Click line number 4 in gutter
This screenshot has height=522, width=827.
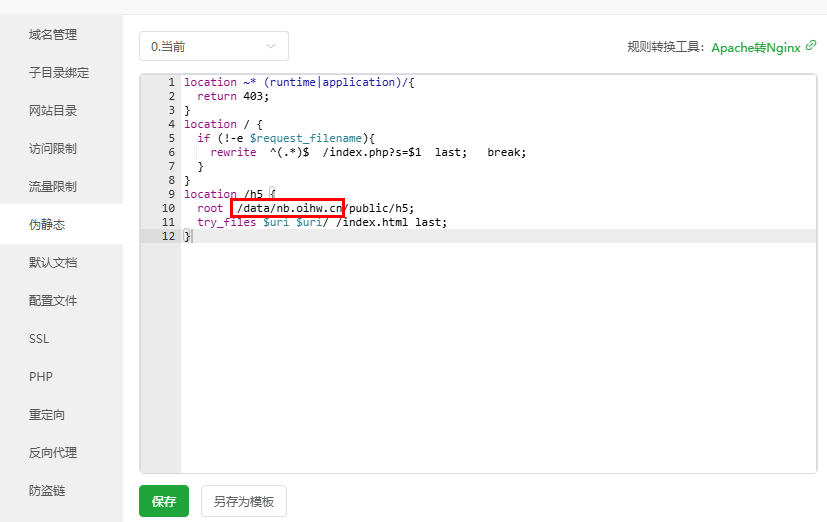point(171,124)
